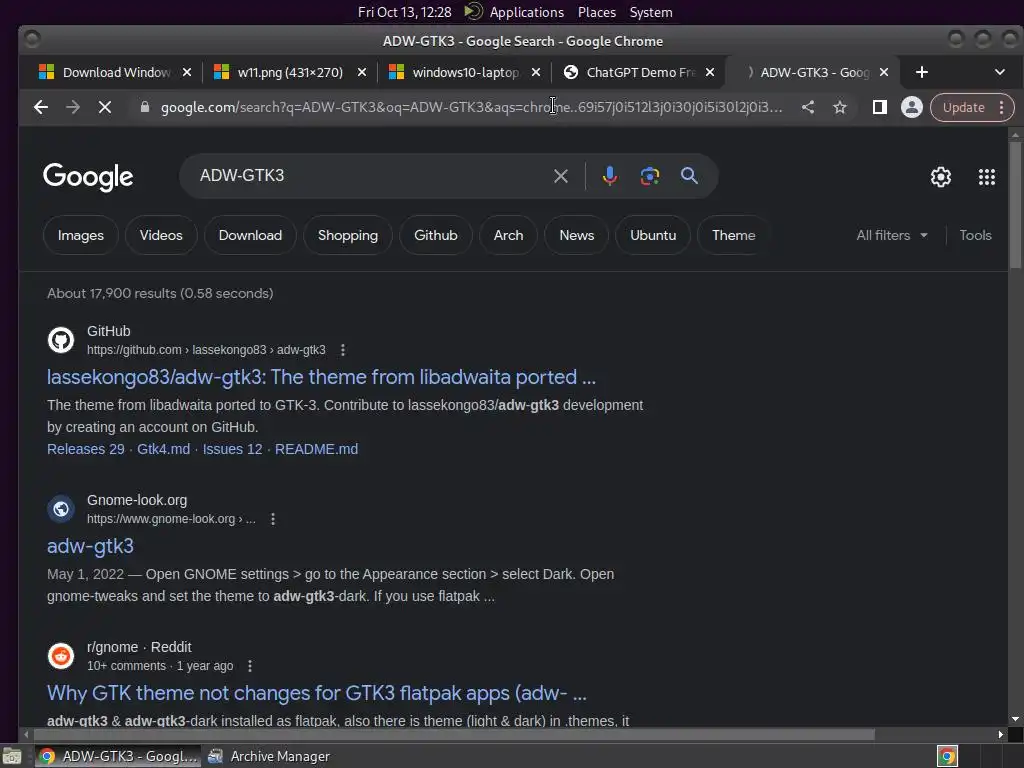1024x768 pixels.
Task: Select the Download filter chip
Action: pos(250,235)
